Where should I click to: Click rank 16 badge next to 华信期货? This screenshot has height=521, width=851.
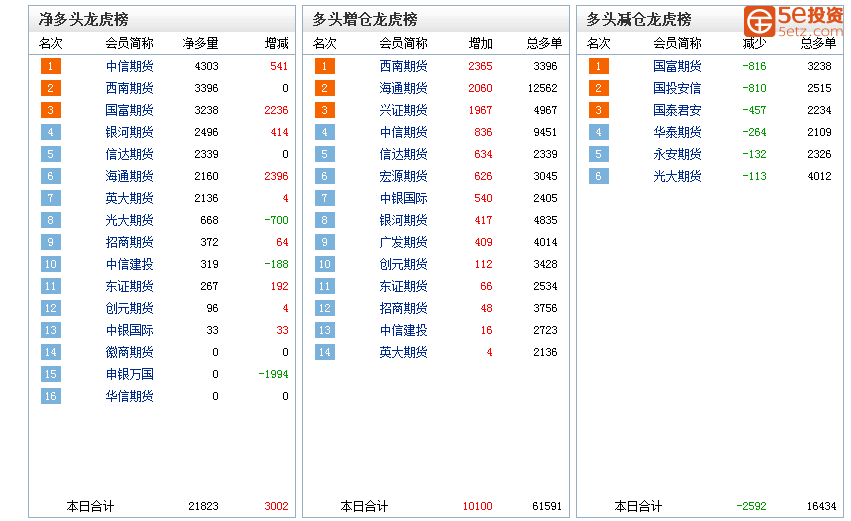(x=50, y=396)
